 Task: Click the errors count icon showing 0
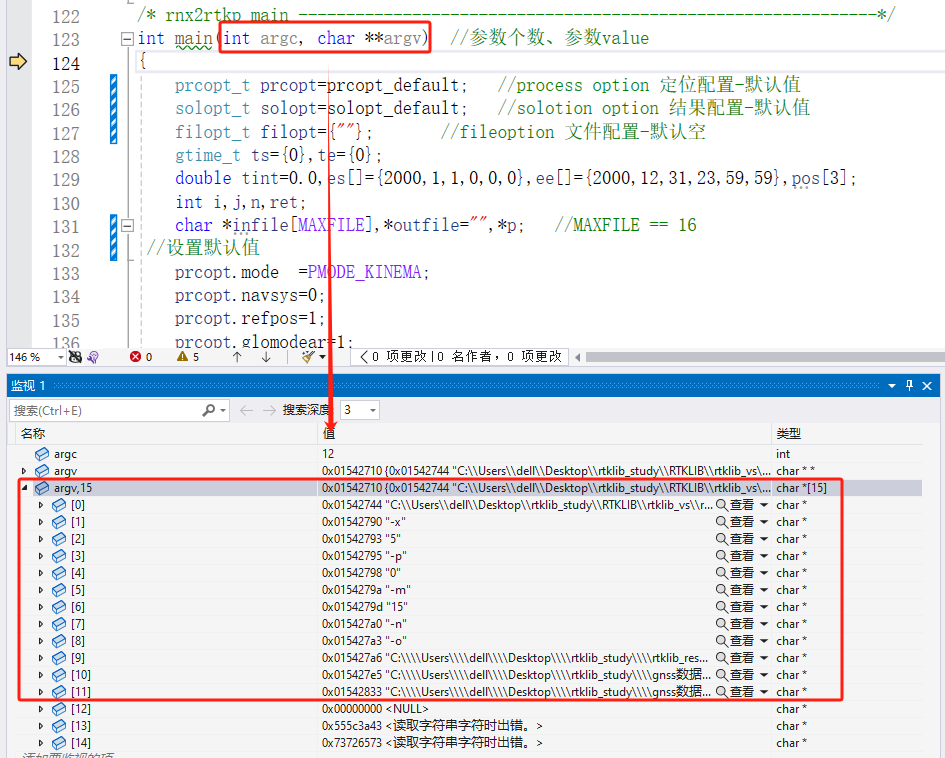[136, 357]
